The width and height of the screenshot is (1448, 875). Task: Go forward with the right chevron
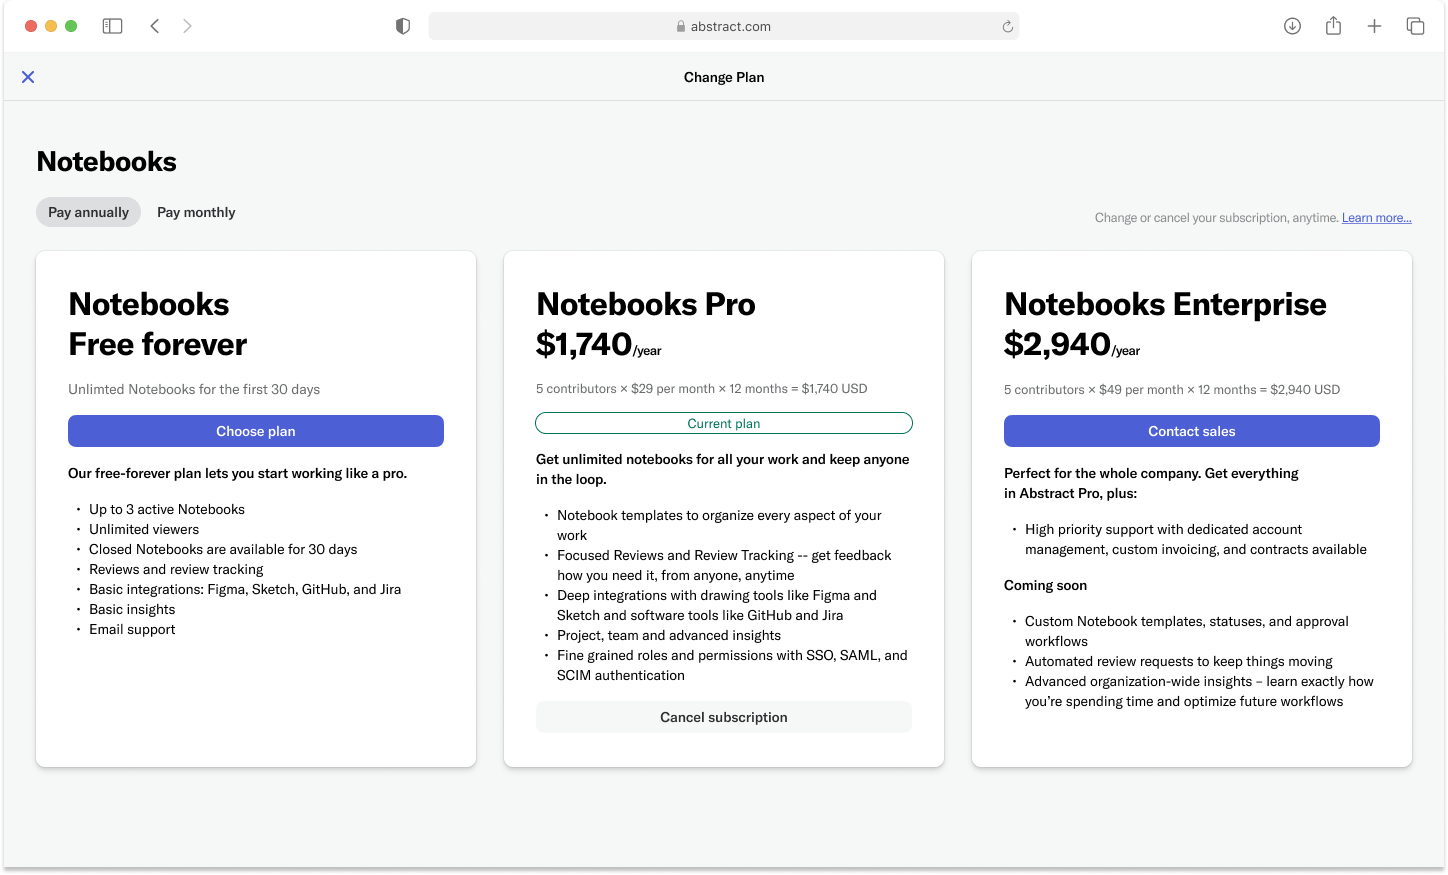(187, 26)
